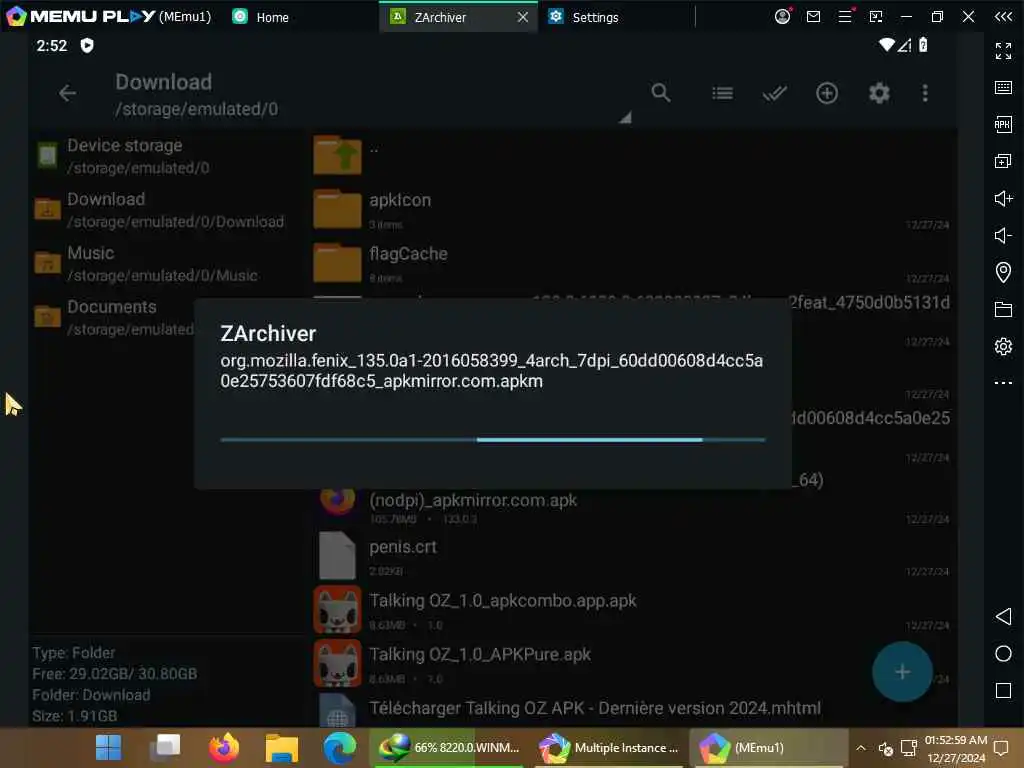Choose Device storage in sidebar
The width and height of the screenshot is (1024, 768).
[167, 156]
